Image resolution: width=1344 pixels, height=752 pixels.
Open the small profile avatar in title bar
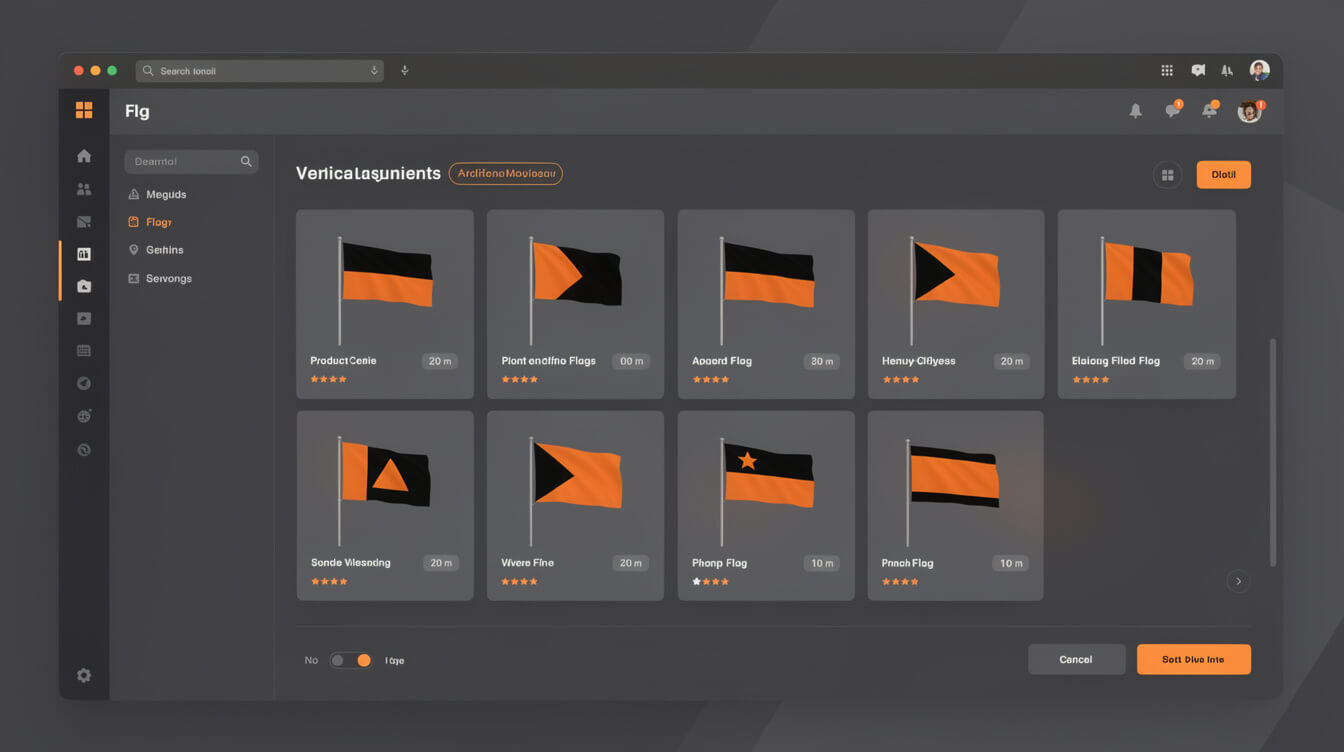tap(1260, 70)
